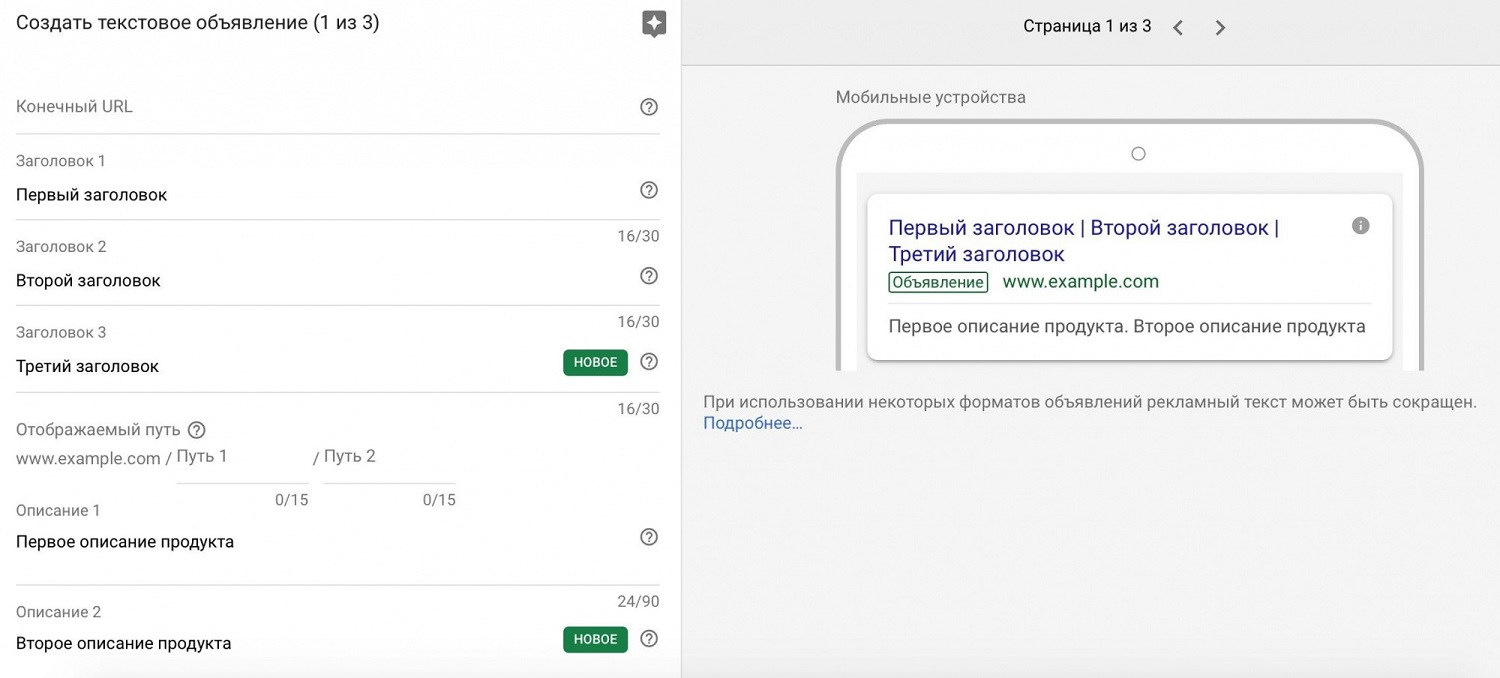
Task: Open the help tooltip for Заголовок 2
Action: click(648, 276)
